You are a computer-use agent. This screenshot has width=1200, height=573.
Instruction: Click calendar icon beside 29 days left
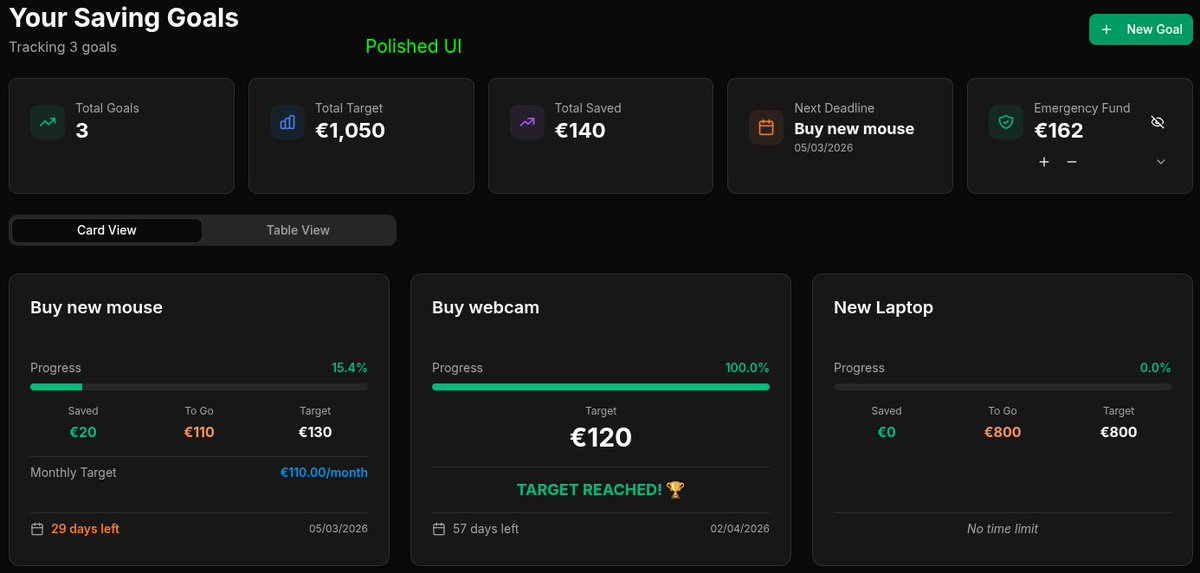pyautogui.click(x=37, y=528)
